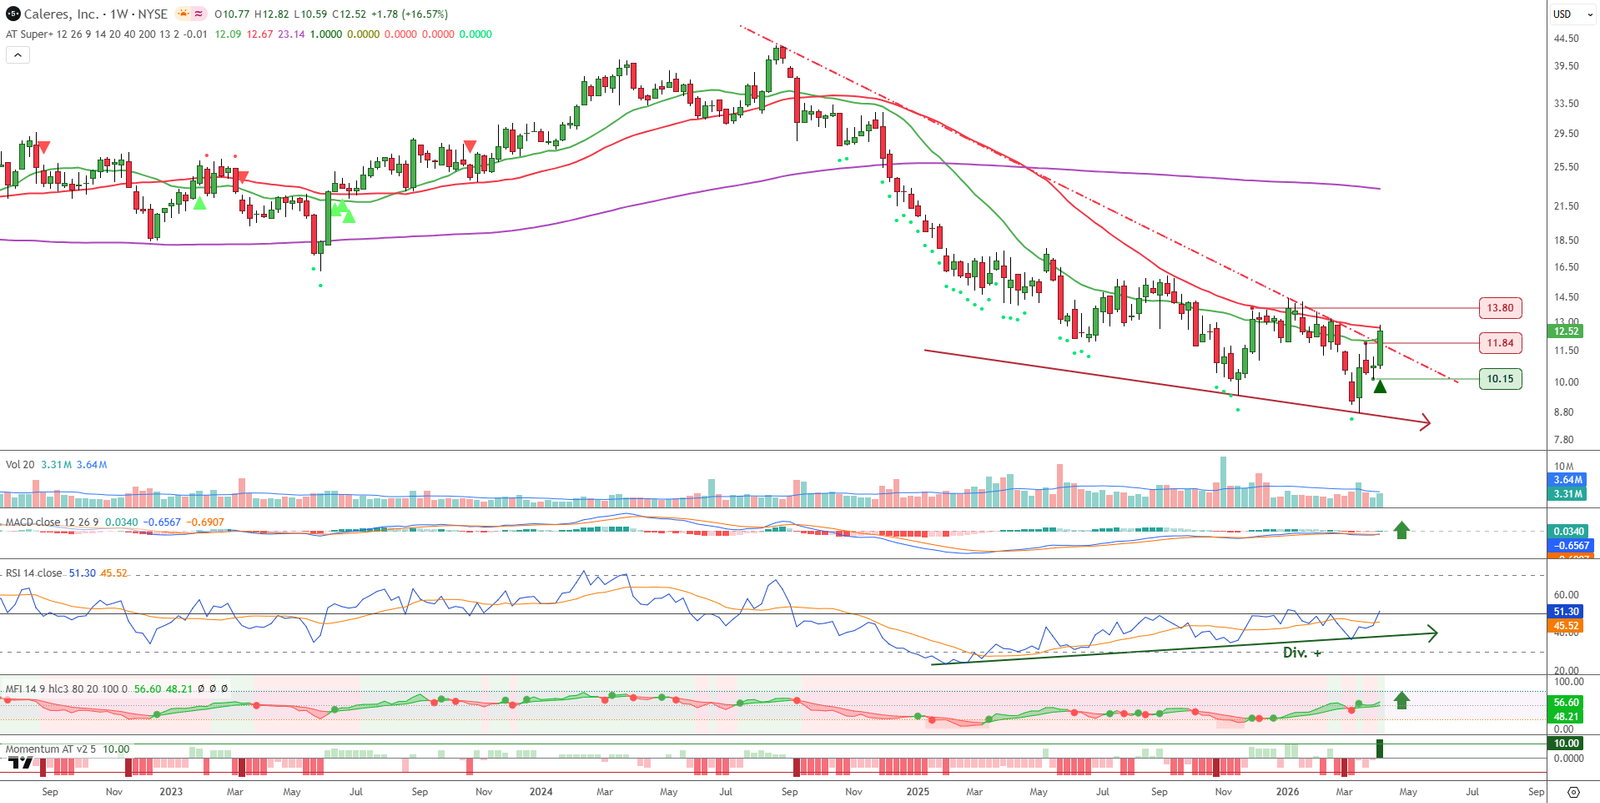
Task: Click the current price 12.52 axis tag
Action: pos(1565,331)
